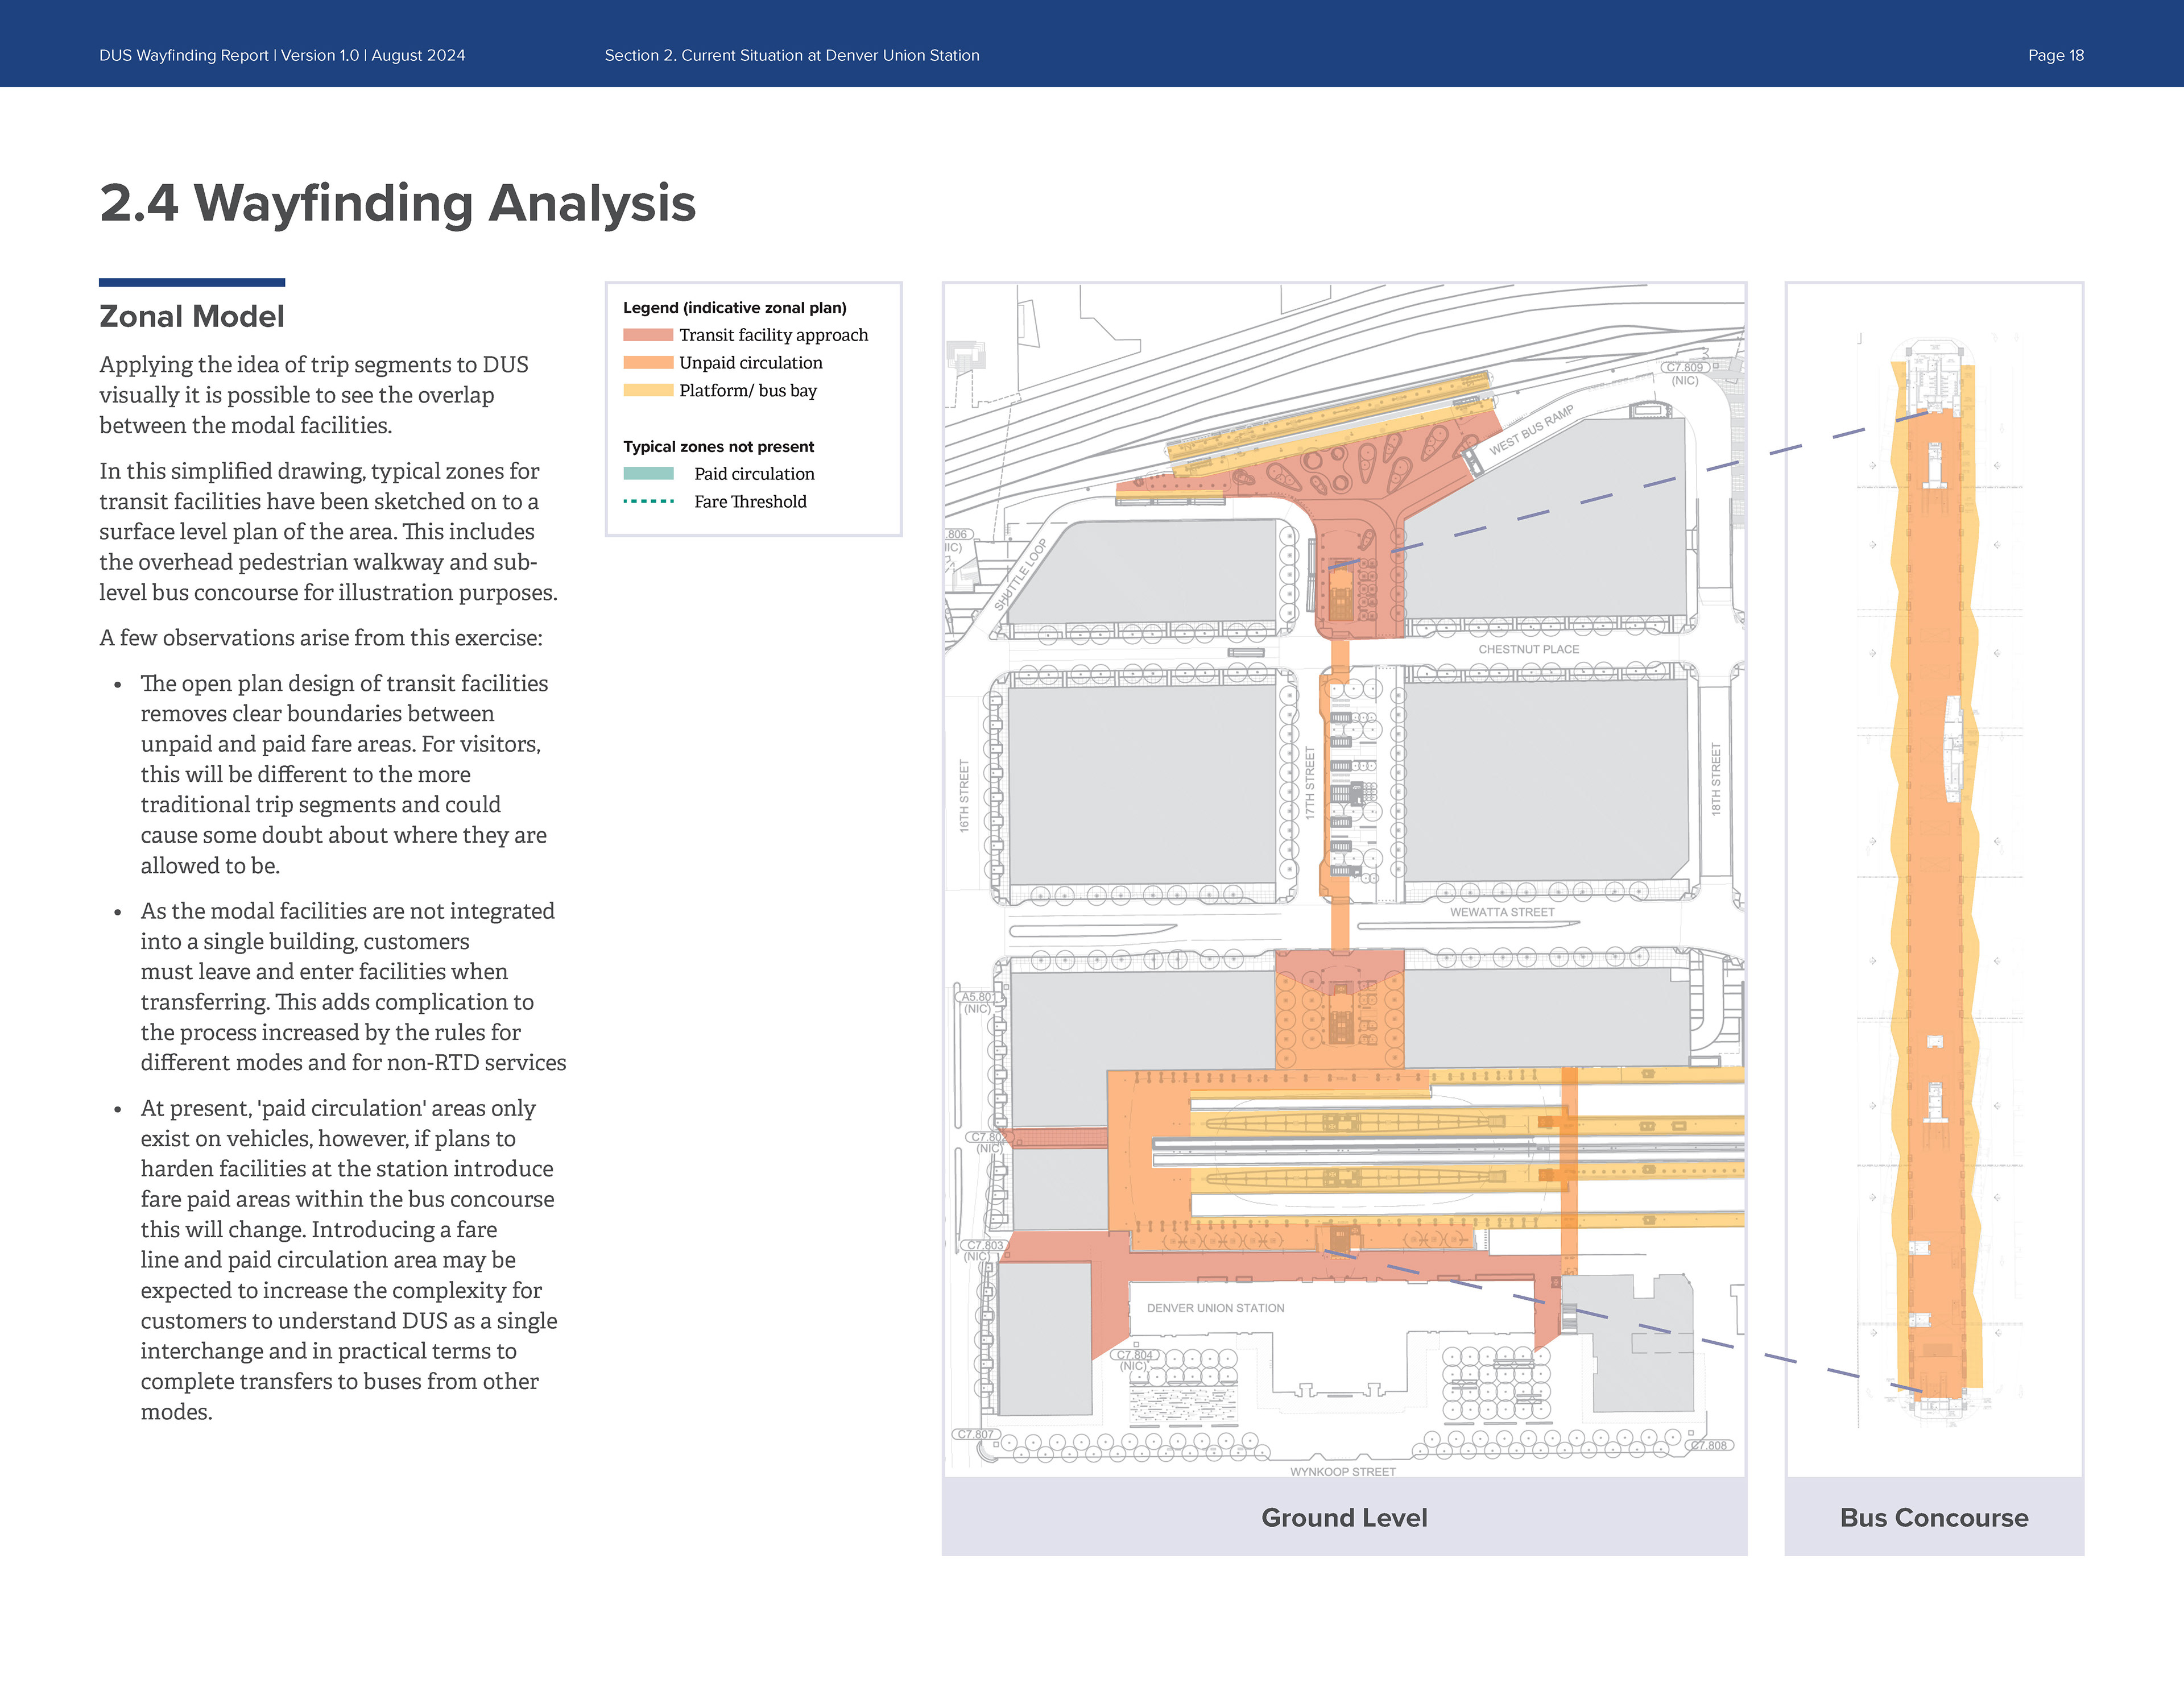The image size is (2184, 1687).
Task: Click the '18TH STREET' map label
Action: pos(1716,779)
